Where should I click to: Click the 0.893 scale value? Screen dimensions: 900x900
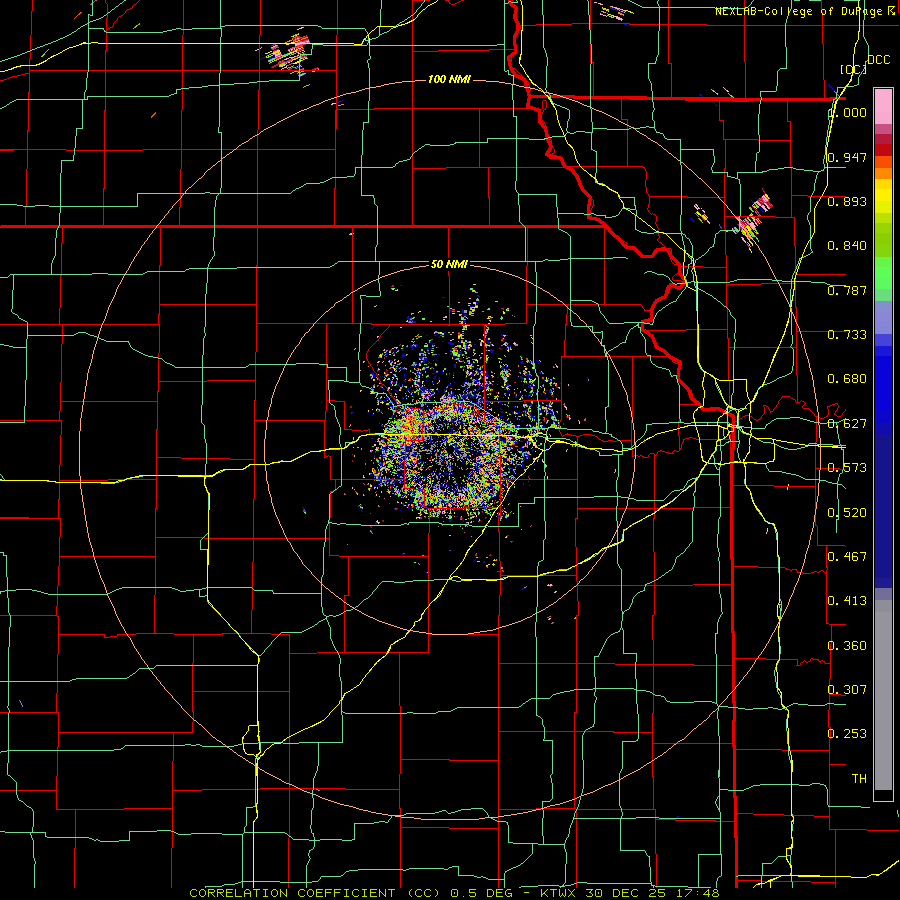(x=847, y=201)
